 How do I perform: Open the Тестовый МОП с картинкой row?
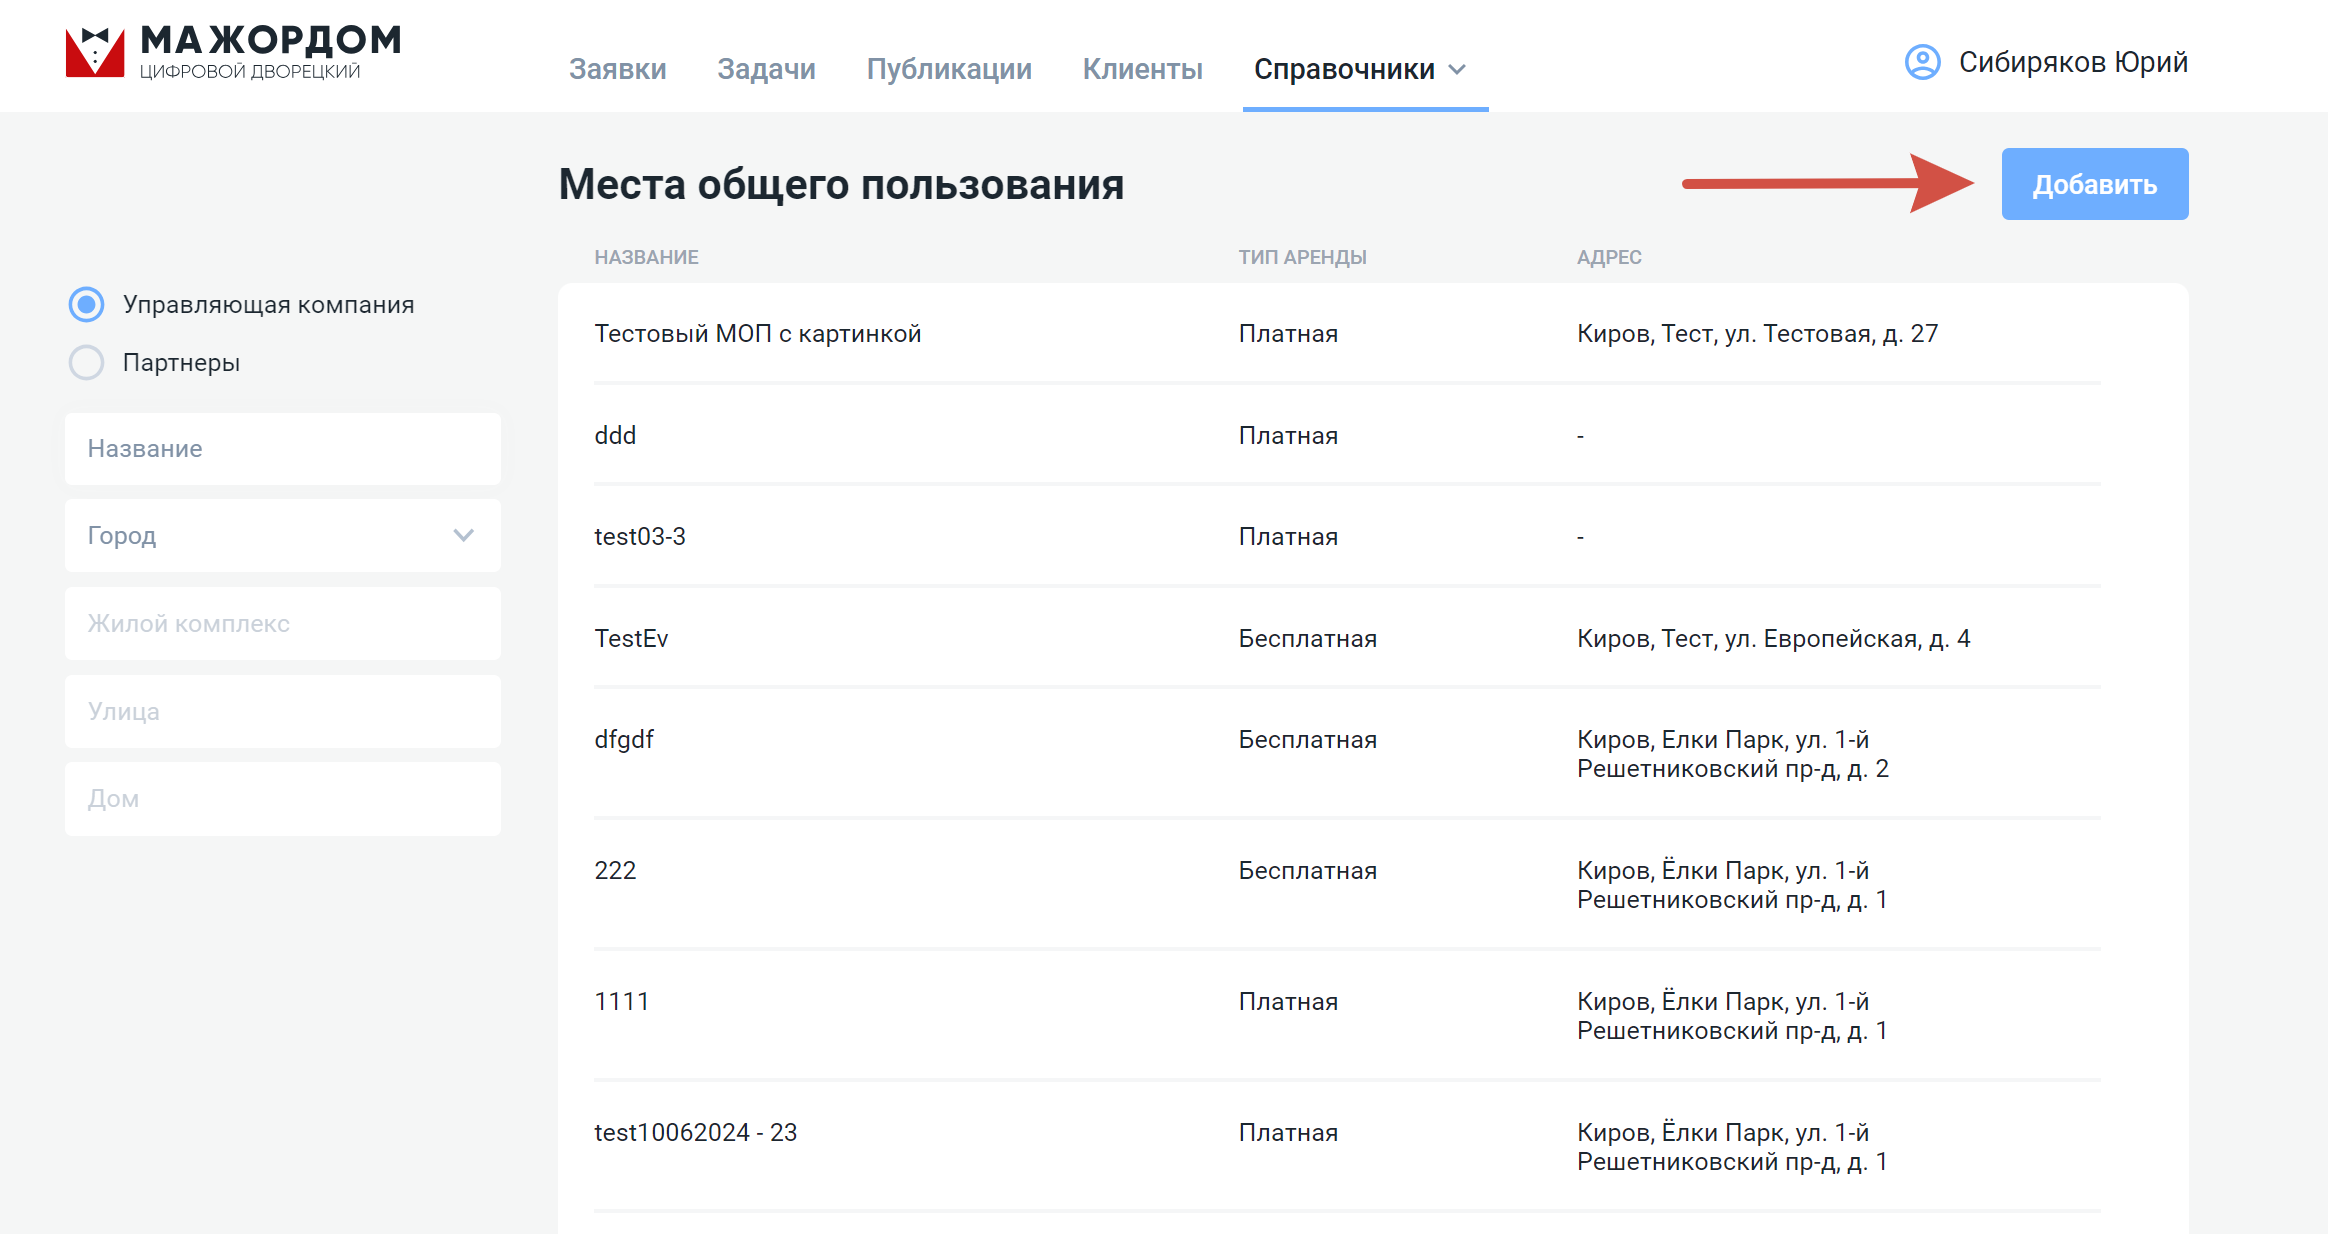click(x=757, y=334)
